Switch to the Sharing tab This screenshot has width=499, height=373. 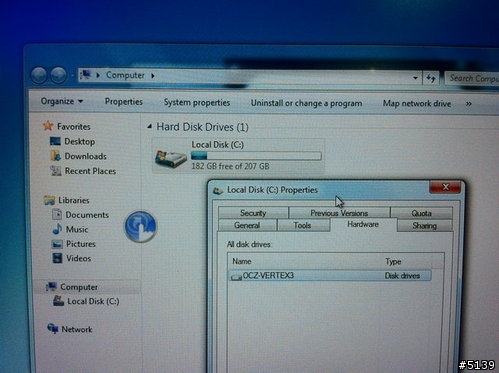(424, 226)
